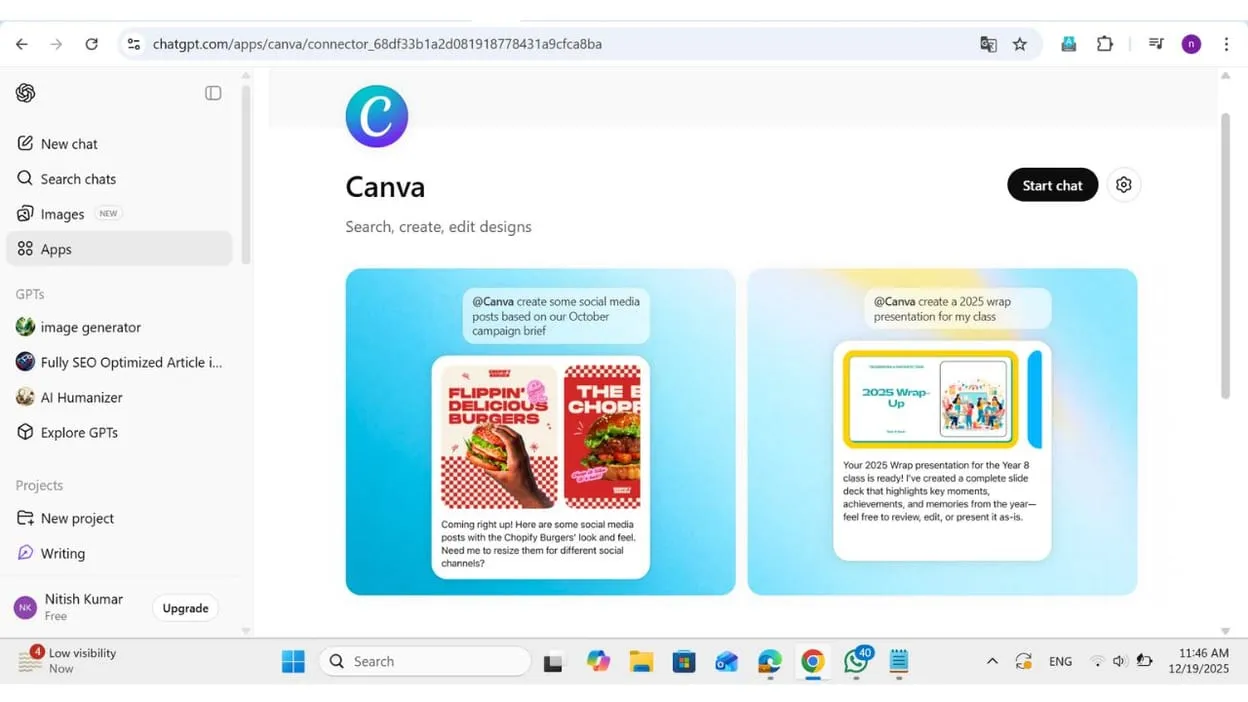Open the Notepad taskbar icon

pyautogui.click(x=899, y=661)
